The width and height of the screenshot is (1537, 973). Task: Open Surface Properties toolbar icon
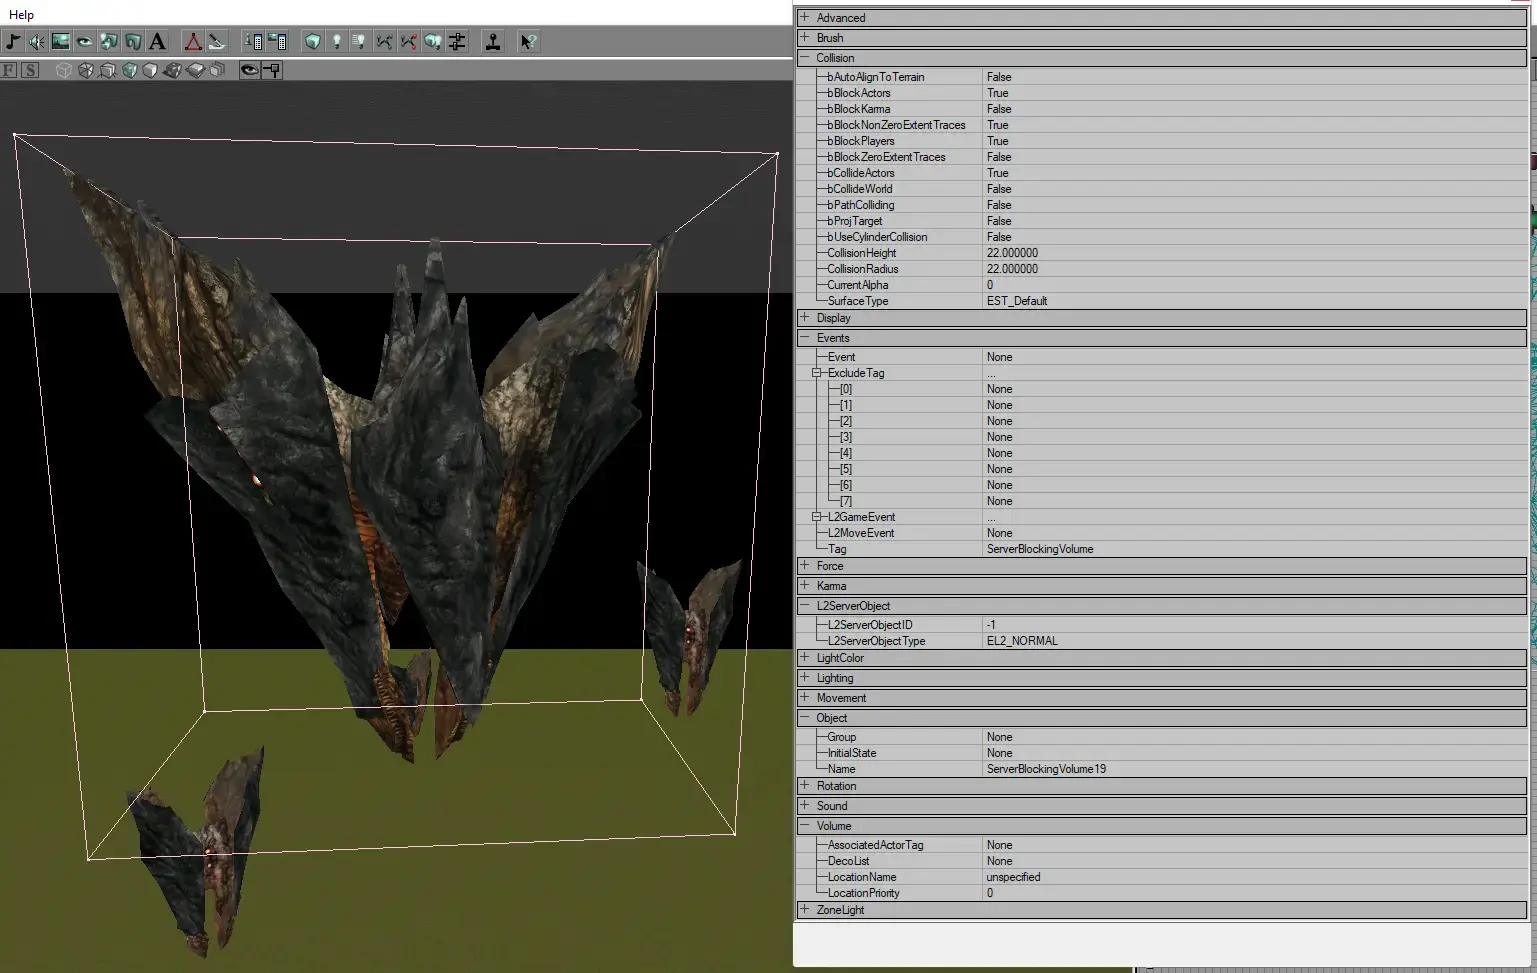[277, 41]
